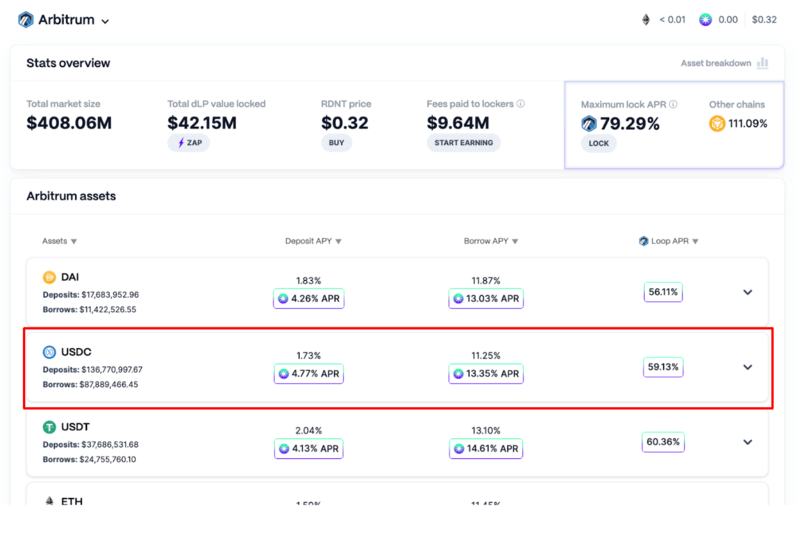Expand the DAI row chevron
This screenshot has height=538, width=800.
tap(747, 292)
